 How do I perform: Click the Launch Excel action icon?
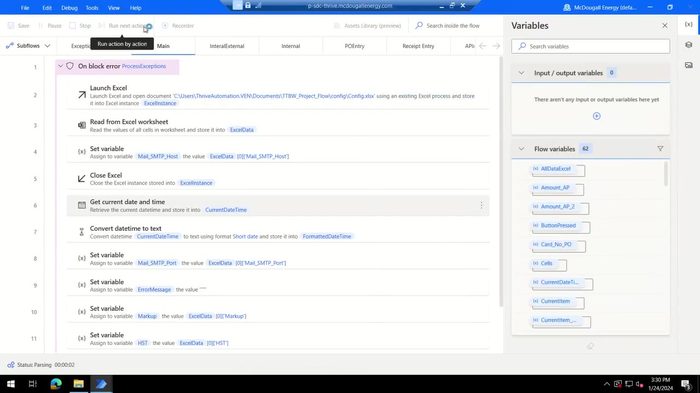coord(82,95)
